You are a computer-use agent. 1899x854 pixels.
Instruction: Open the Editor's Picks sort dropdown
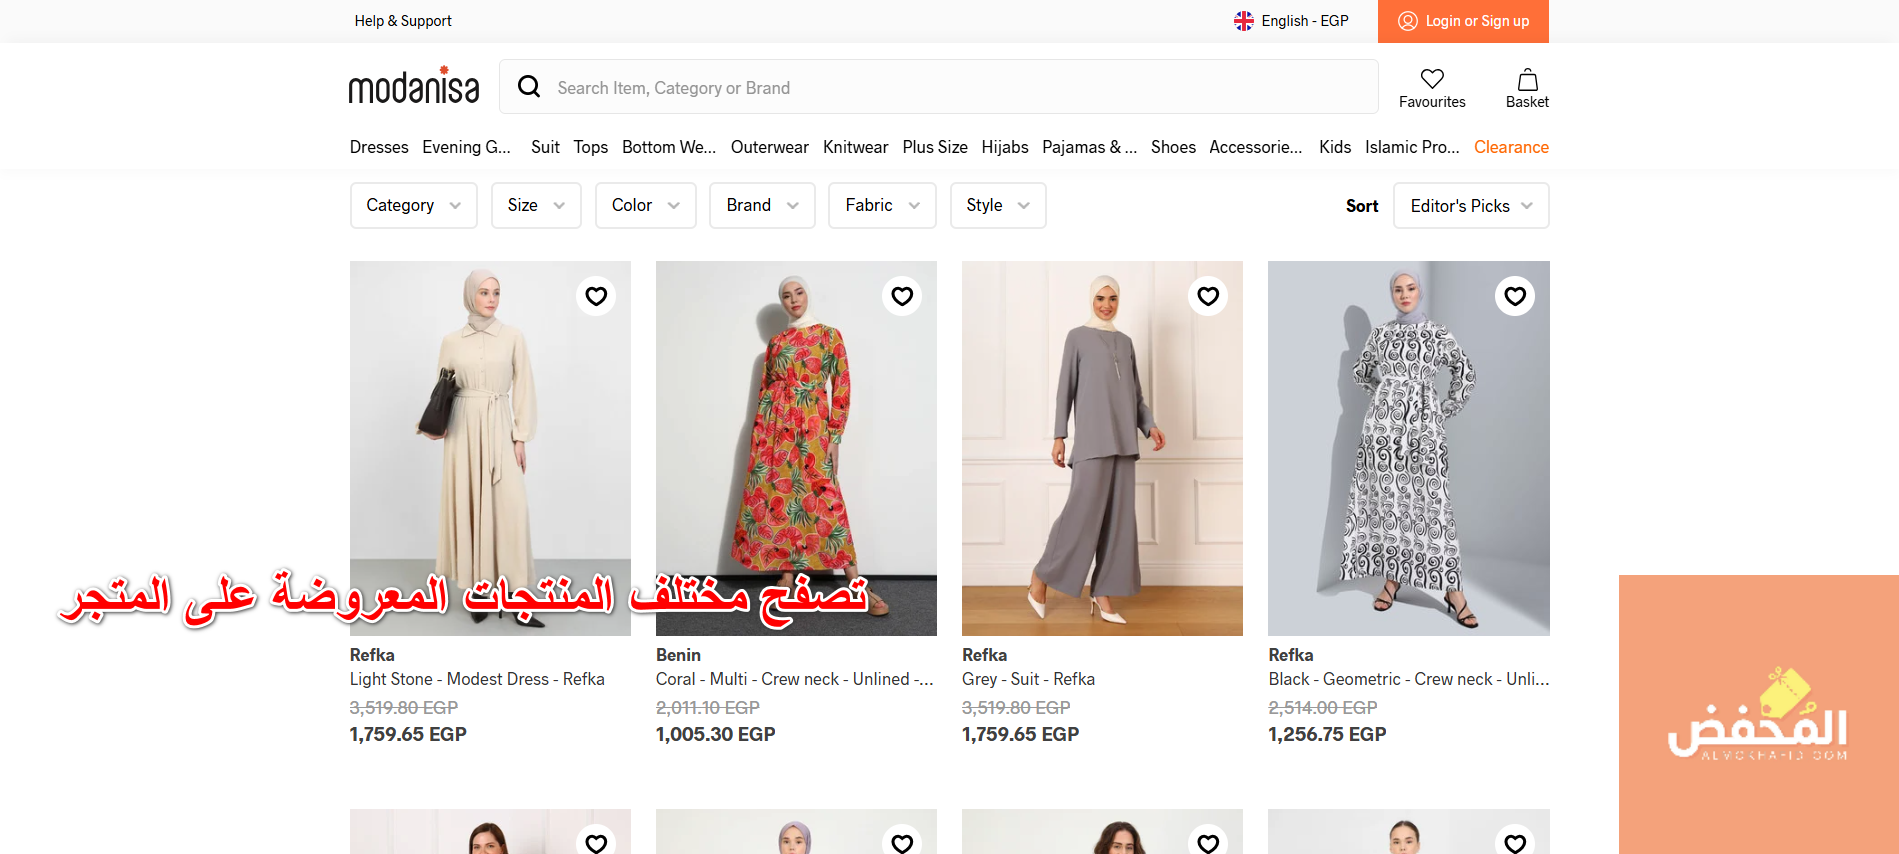point(1470,206)
